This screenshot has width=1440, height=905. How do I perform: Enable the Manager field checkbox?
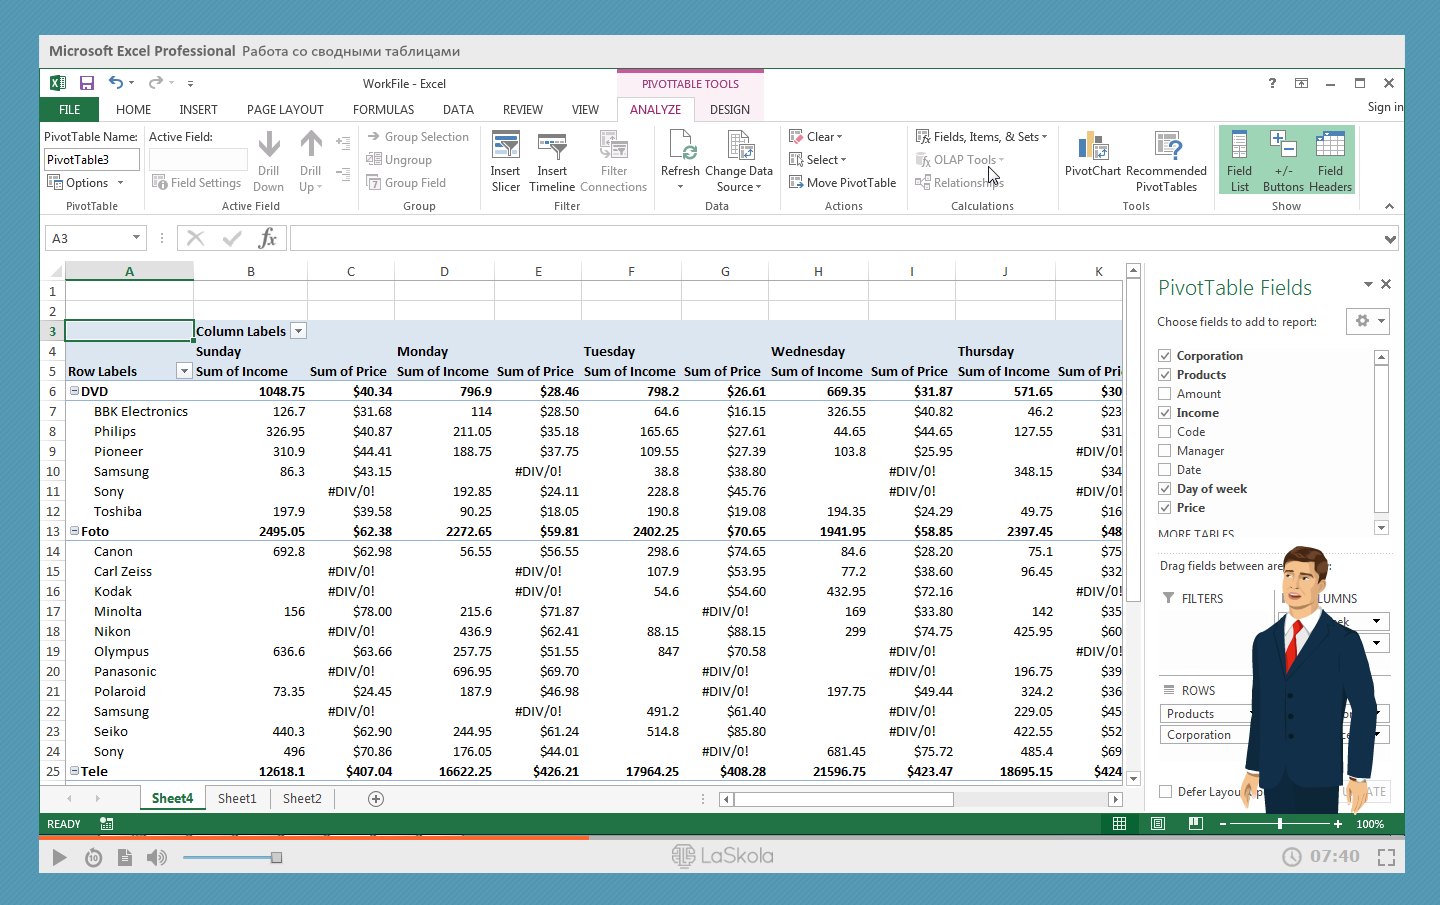[1165, 451]
